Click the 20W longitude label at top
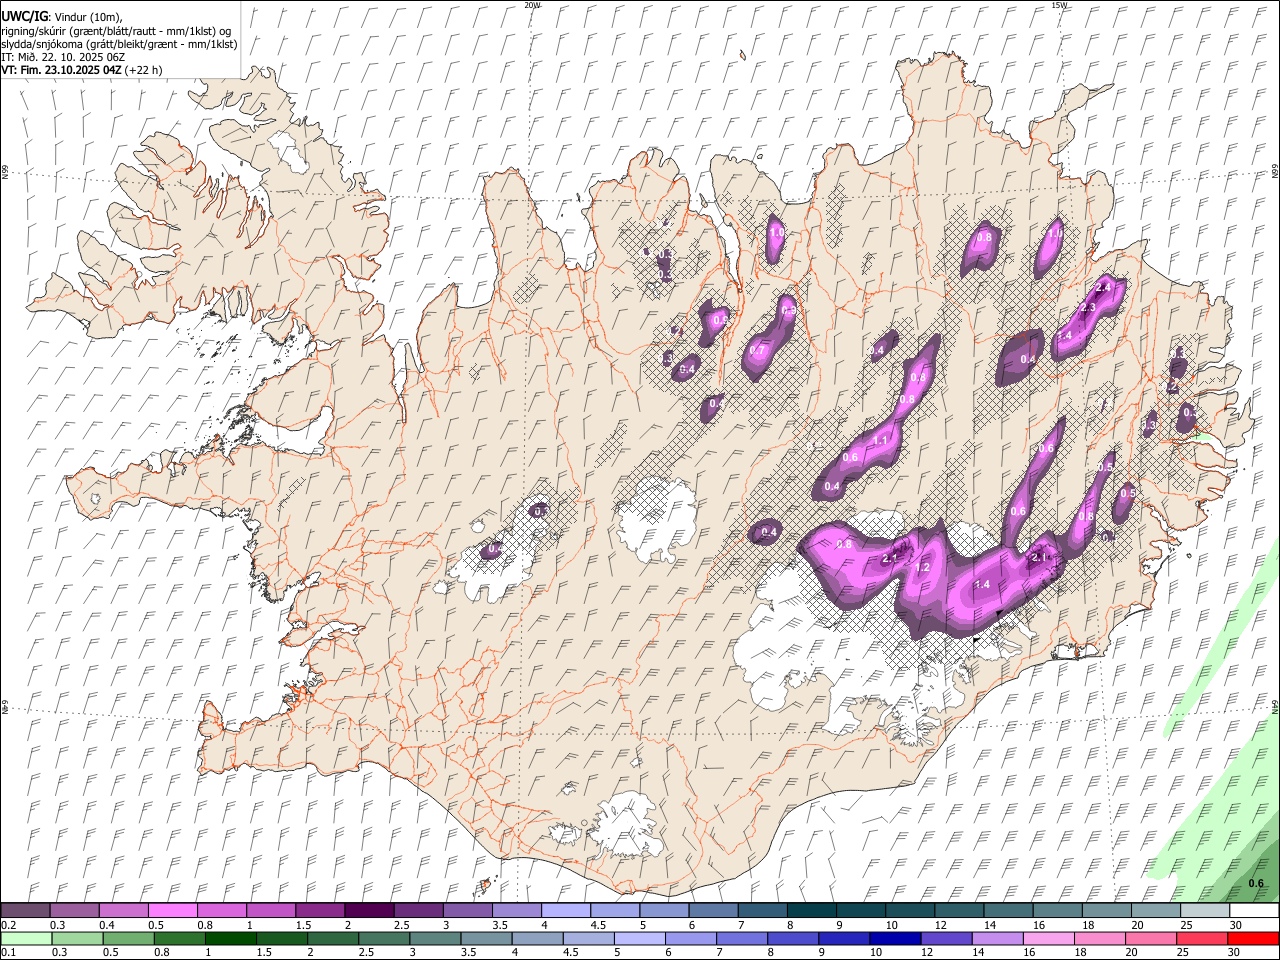Viewport: 1280px width, 960px height. 532,5
